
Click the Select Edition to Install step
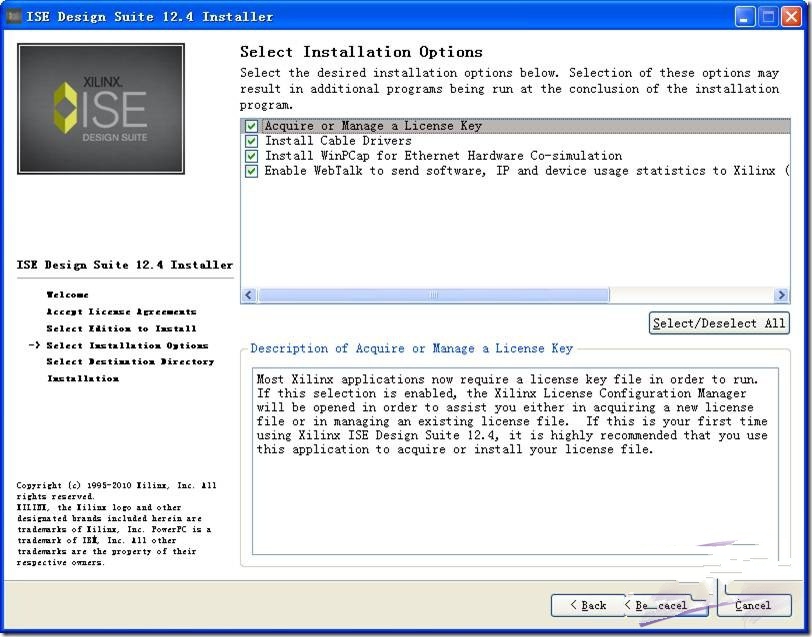point(121,328)
